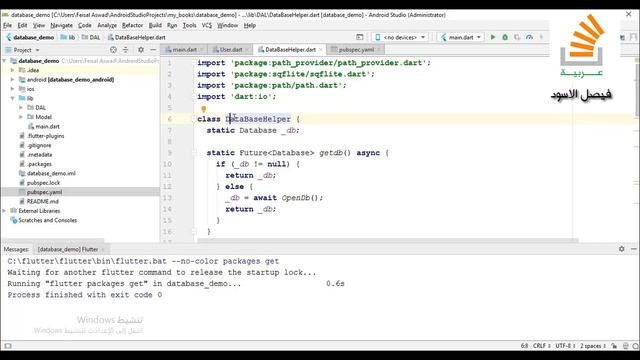
Task: Fold the class DataBaseHelper code block
Action: pos(194,119)
